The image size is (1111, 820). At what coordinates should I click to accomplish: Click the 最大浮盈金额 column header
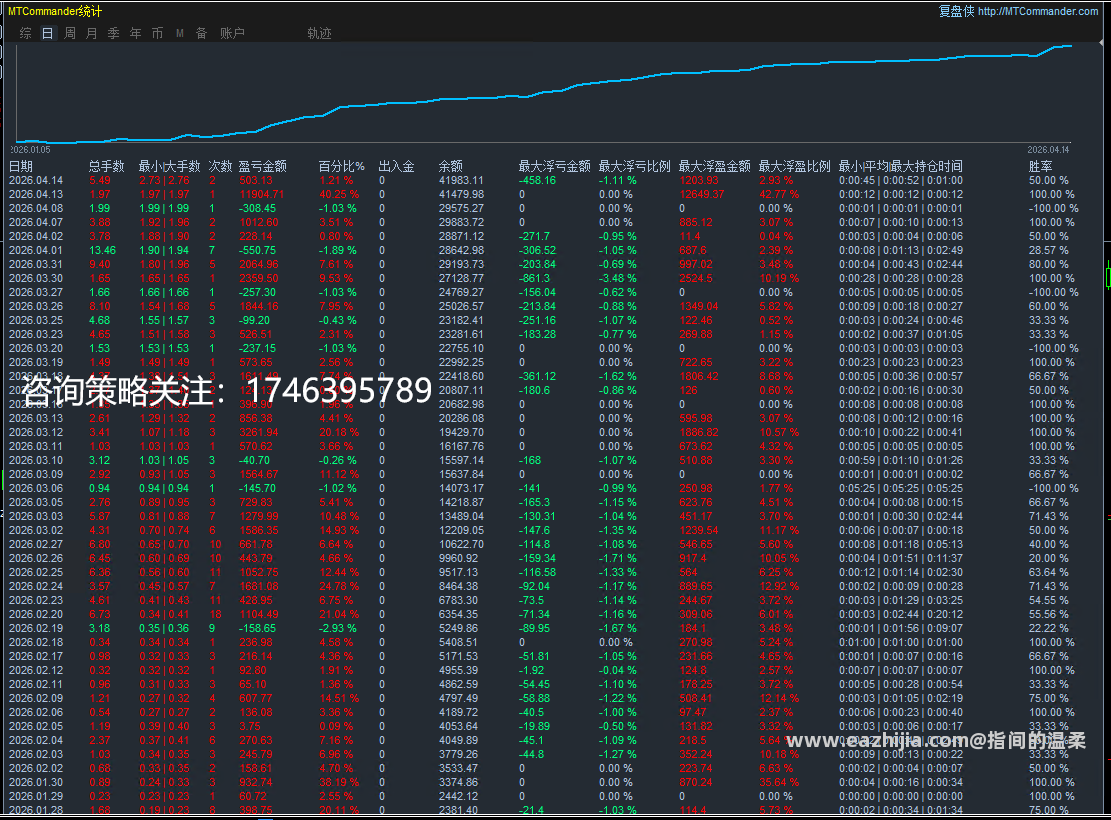[714, 166]
